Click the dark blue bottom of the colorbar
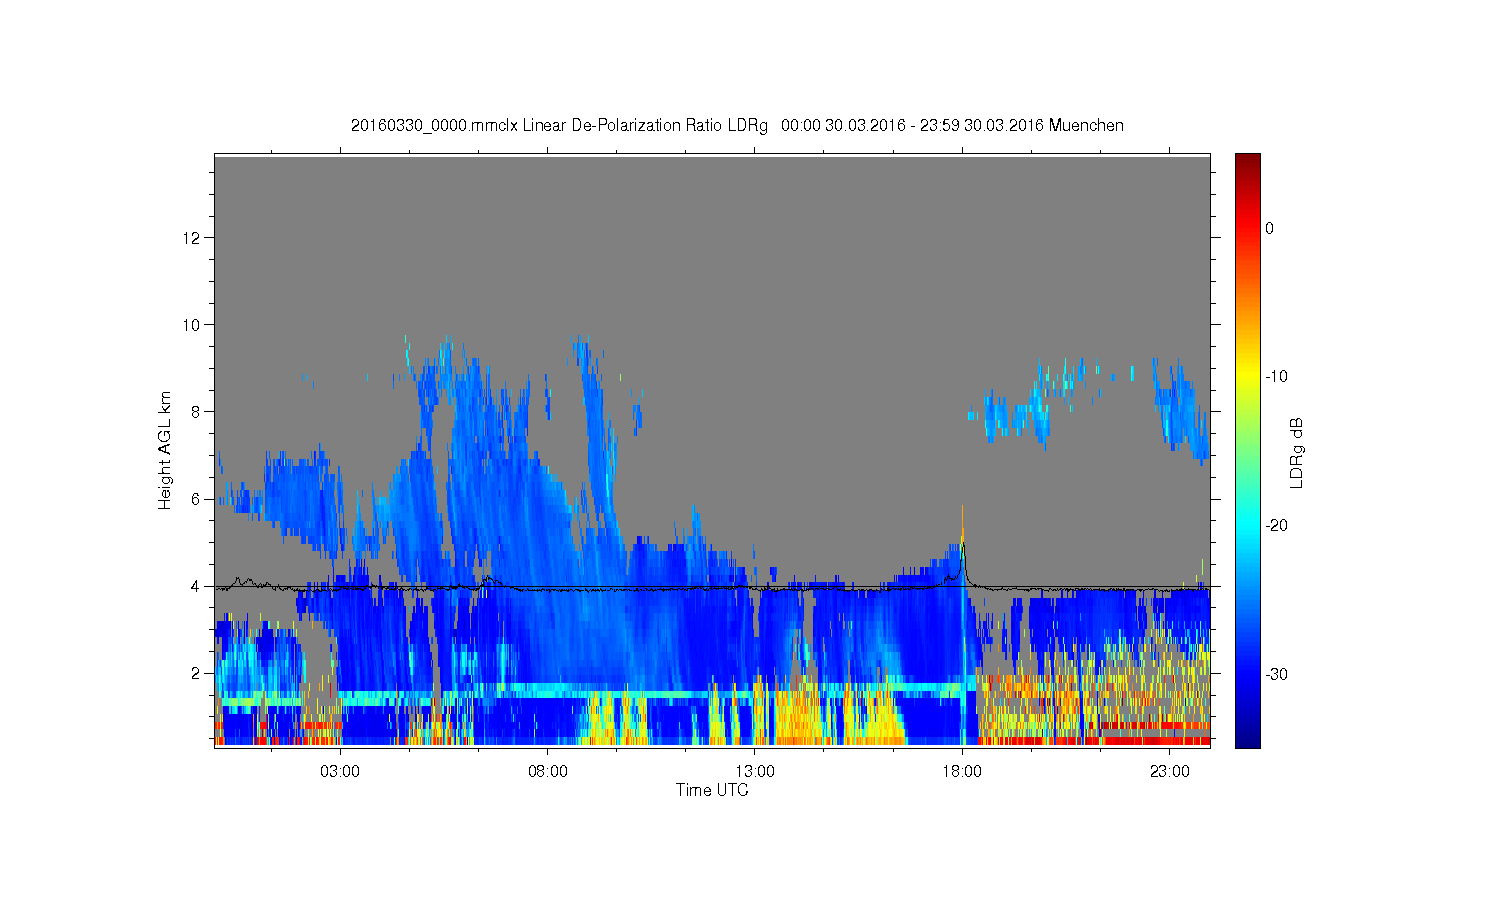The height and width of the screenshot is (900, 1500). pos(1248,738)
